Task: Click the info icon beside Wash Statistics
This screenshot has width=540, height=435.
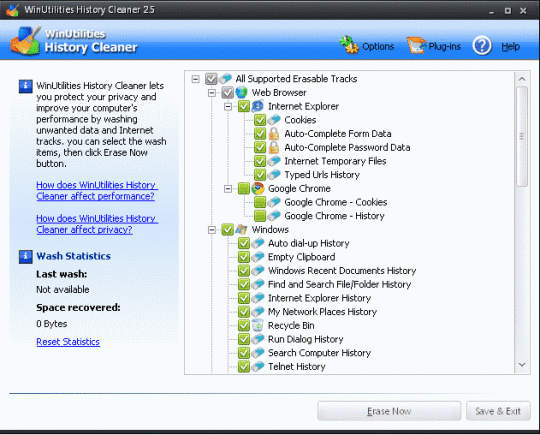Action: point(25,257)
